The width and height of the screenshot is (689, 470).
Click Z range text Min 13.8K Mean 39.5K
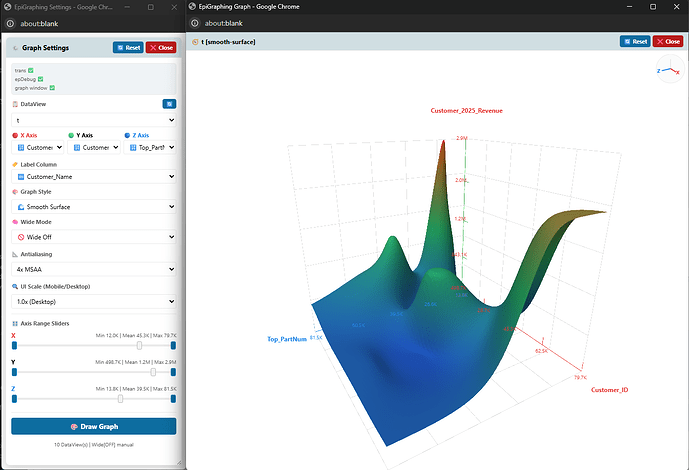point(136,389)
